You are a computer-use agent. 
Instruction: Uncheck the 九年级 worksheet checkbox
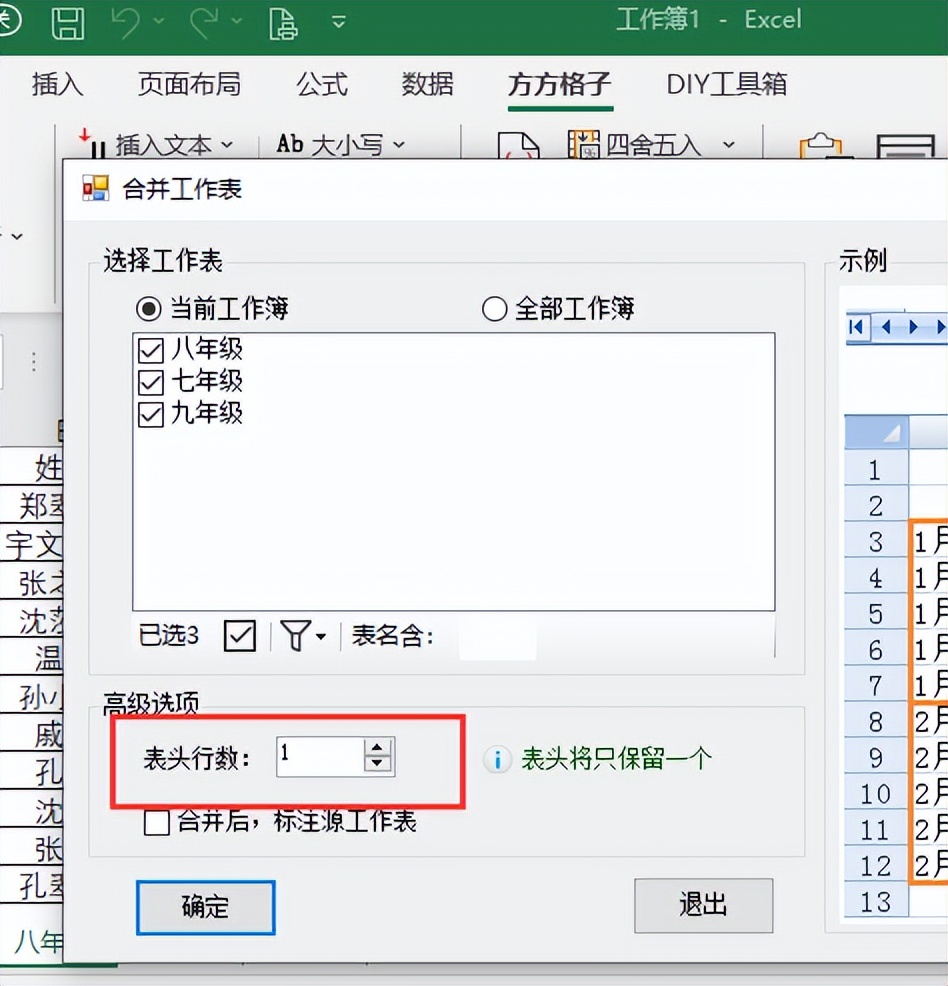(151, 415)
